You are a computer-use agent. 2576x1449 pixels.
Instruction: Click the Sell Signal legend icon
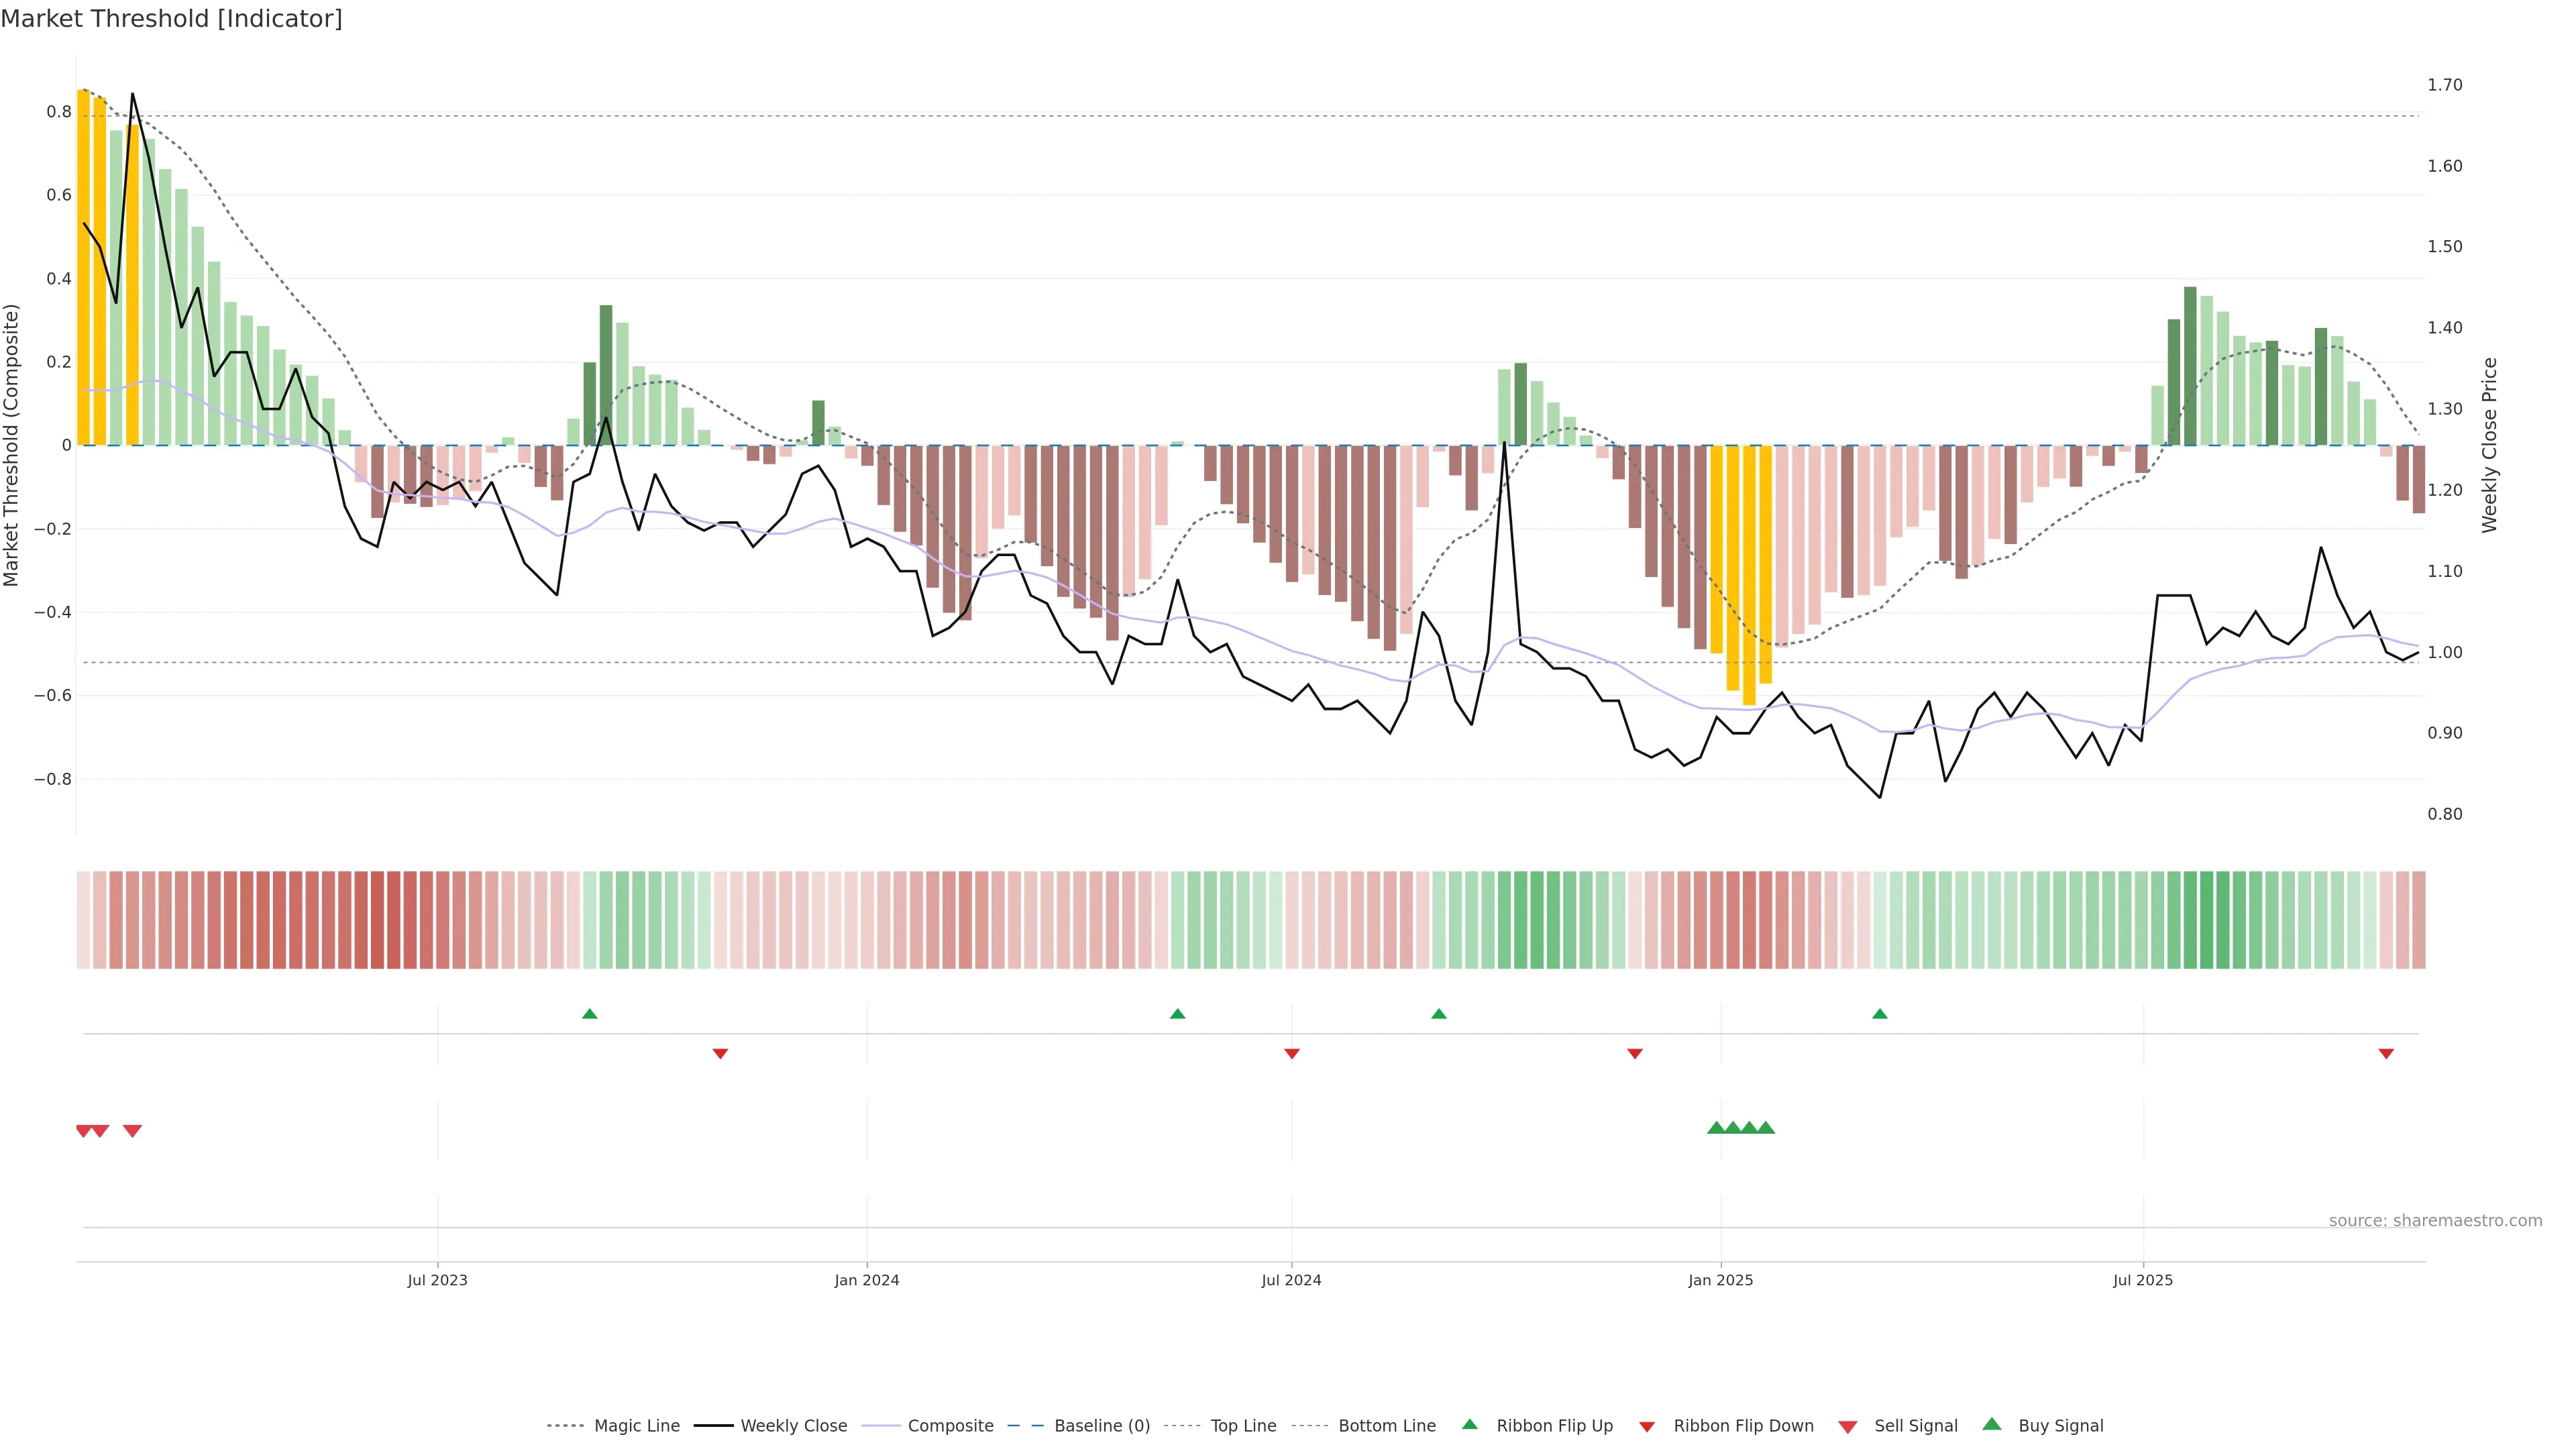pyautogui.click(x=1848, y=1427)
